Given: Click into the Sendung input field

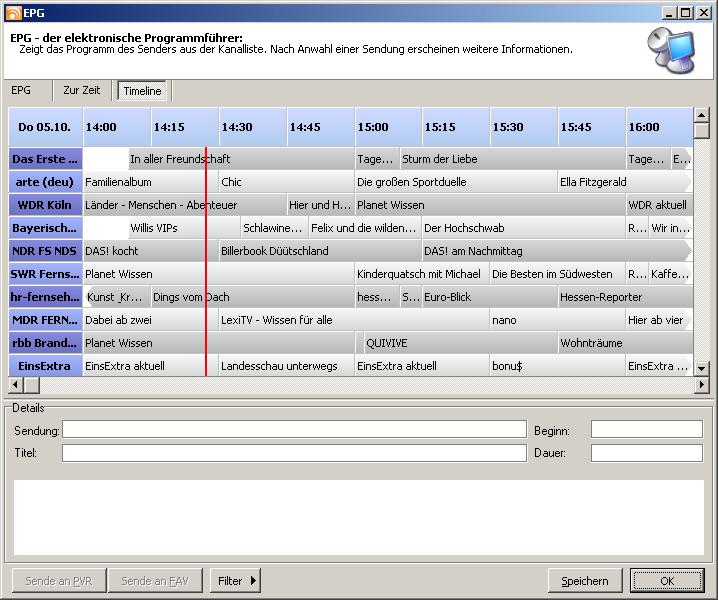Looking at the screenshot, I should pyautogui.click(x=294, y=430).
